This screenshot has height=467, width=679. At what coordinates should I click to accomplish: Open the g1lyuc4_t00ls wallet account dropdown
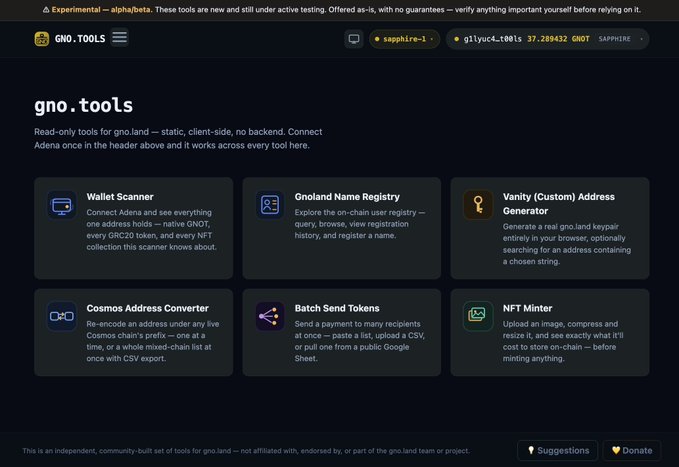click(547, 39)
